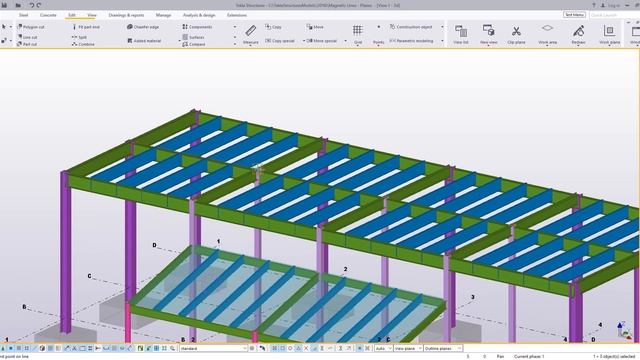
Task: Activate the Measure ruler tool
Action: coord(251,34)
